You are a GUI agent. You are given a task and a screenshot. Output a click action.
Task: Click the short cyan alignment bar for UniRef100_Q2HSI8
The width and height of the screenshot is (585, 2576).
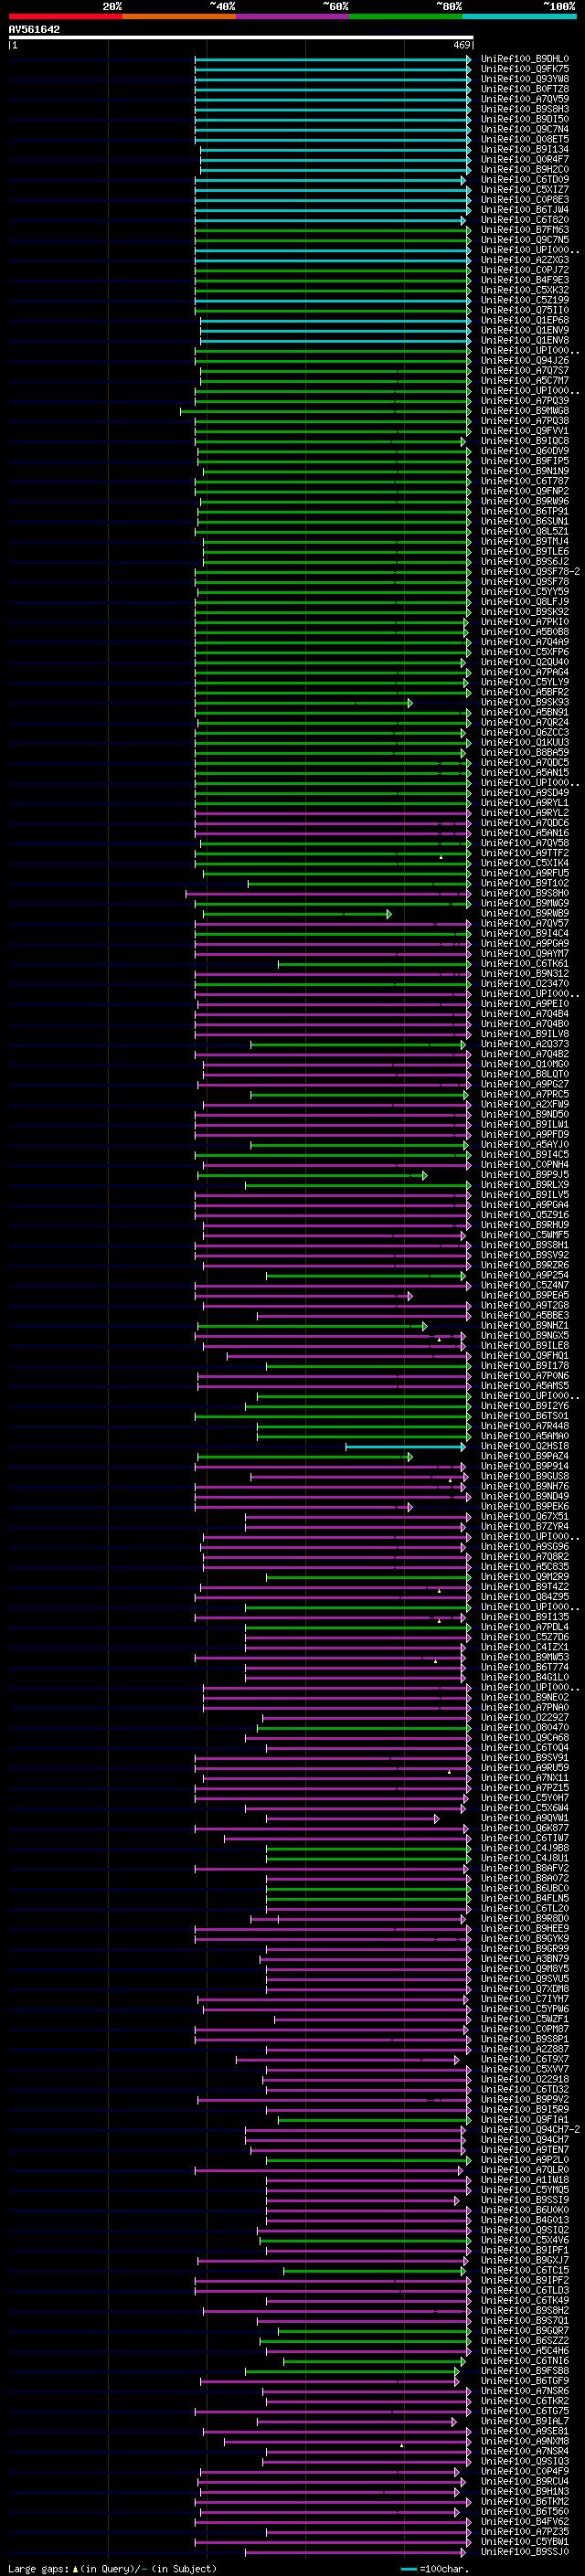(405, 1446)
